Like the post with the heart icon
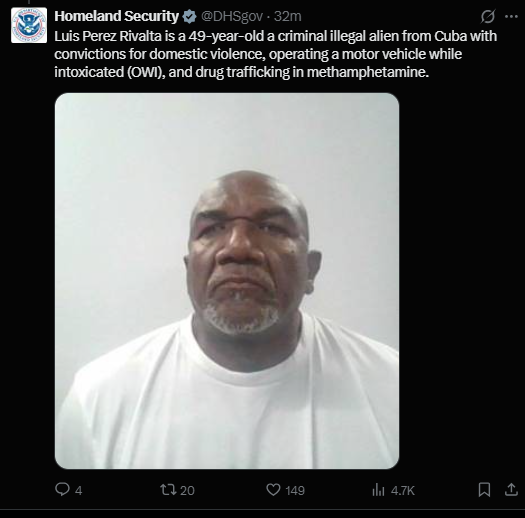 click(x=273, y=490)
